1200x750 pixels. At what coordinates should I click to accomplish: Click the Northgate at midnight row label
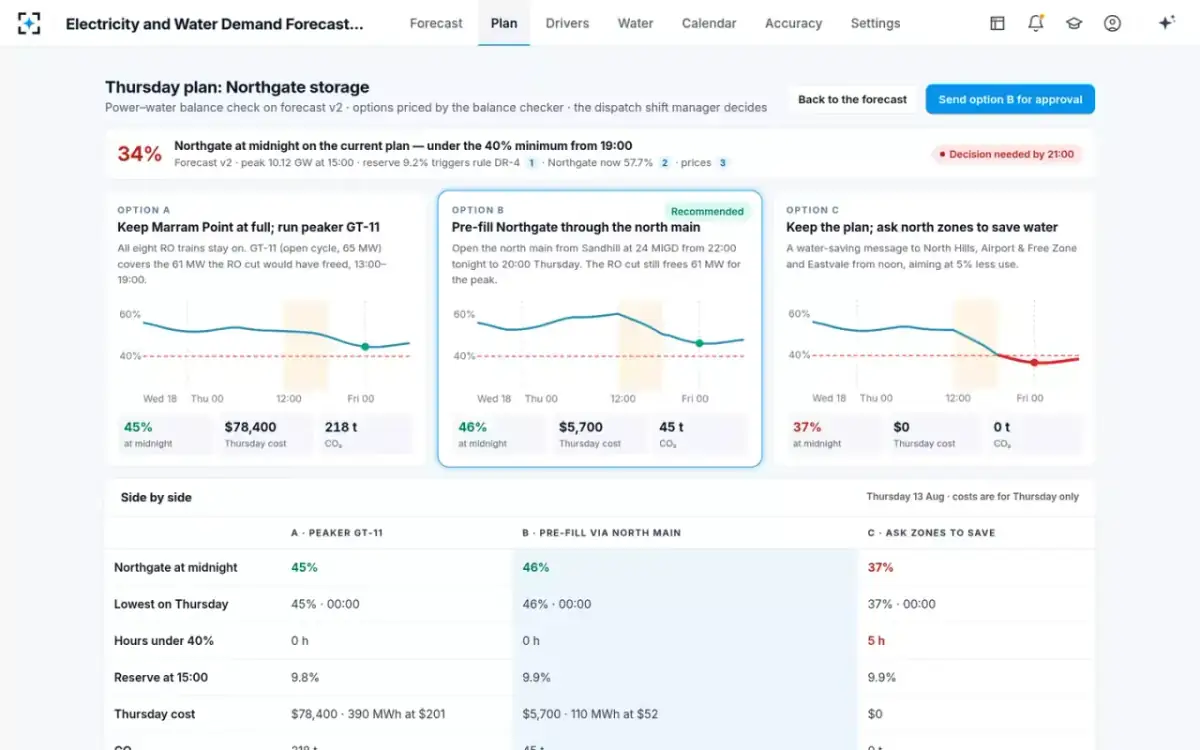[x=176, y=567]
